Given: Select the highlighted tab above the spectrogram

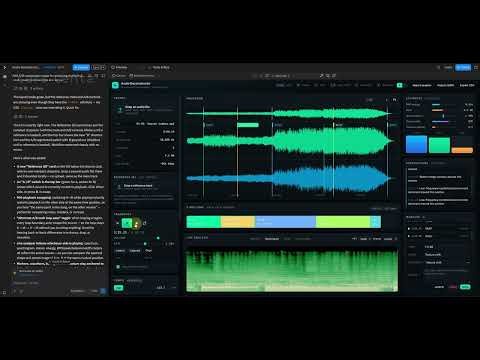Looking at the screenshot, I should pyautogui.click(x=272, y=239).
